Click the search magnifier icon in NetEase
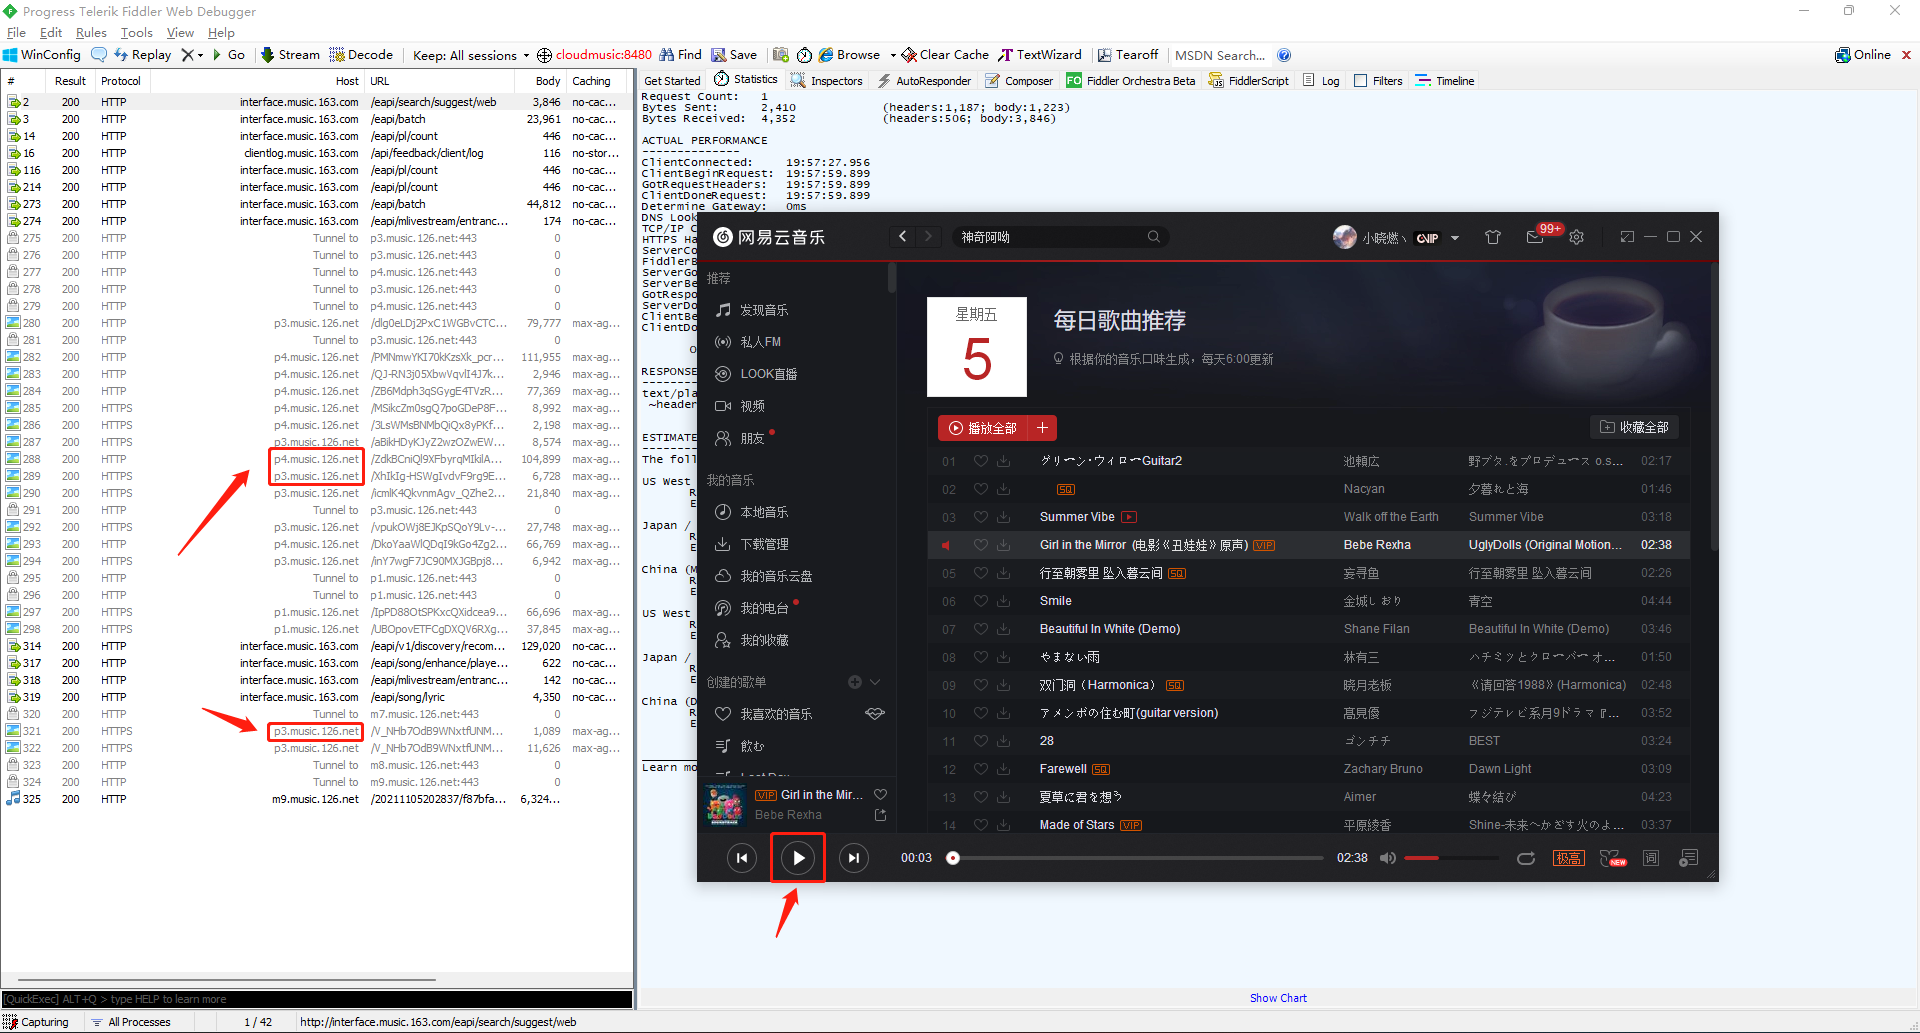This screenshot has height=1033, width=1920. (1154, 237)
